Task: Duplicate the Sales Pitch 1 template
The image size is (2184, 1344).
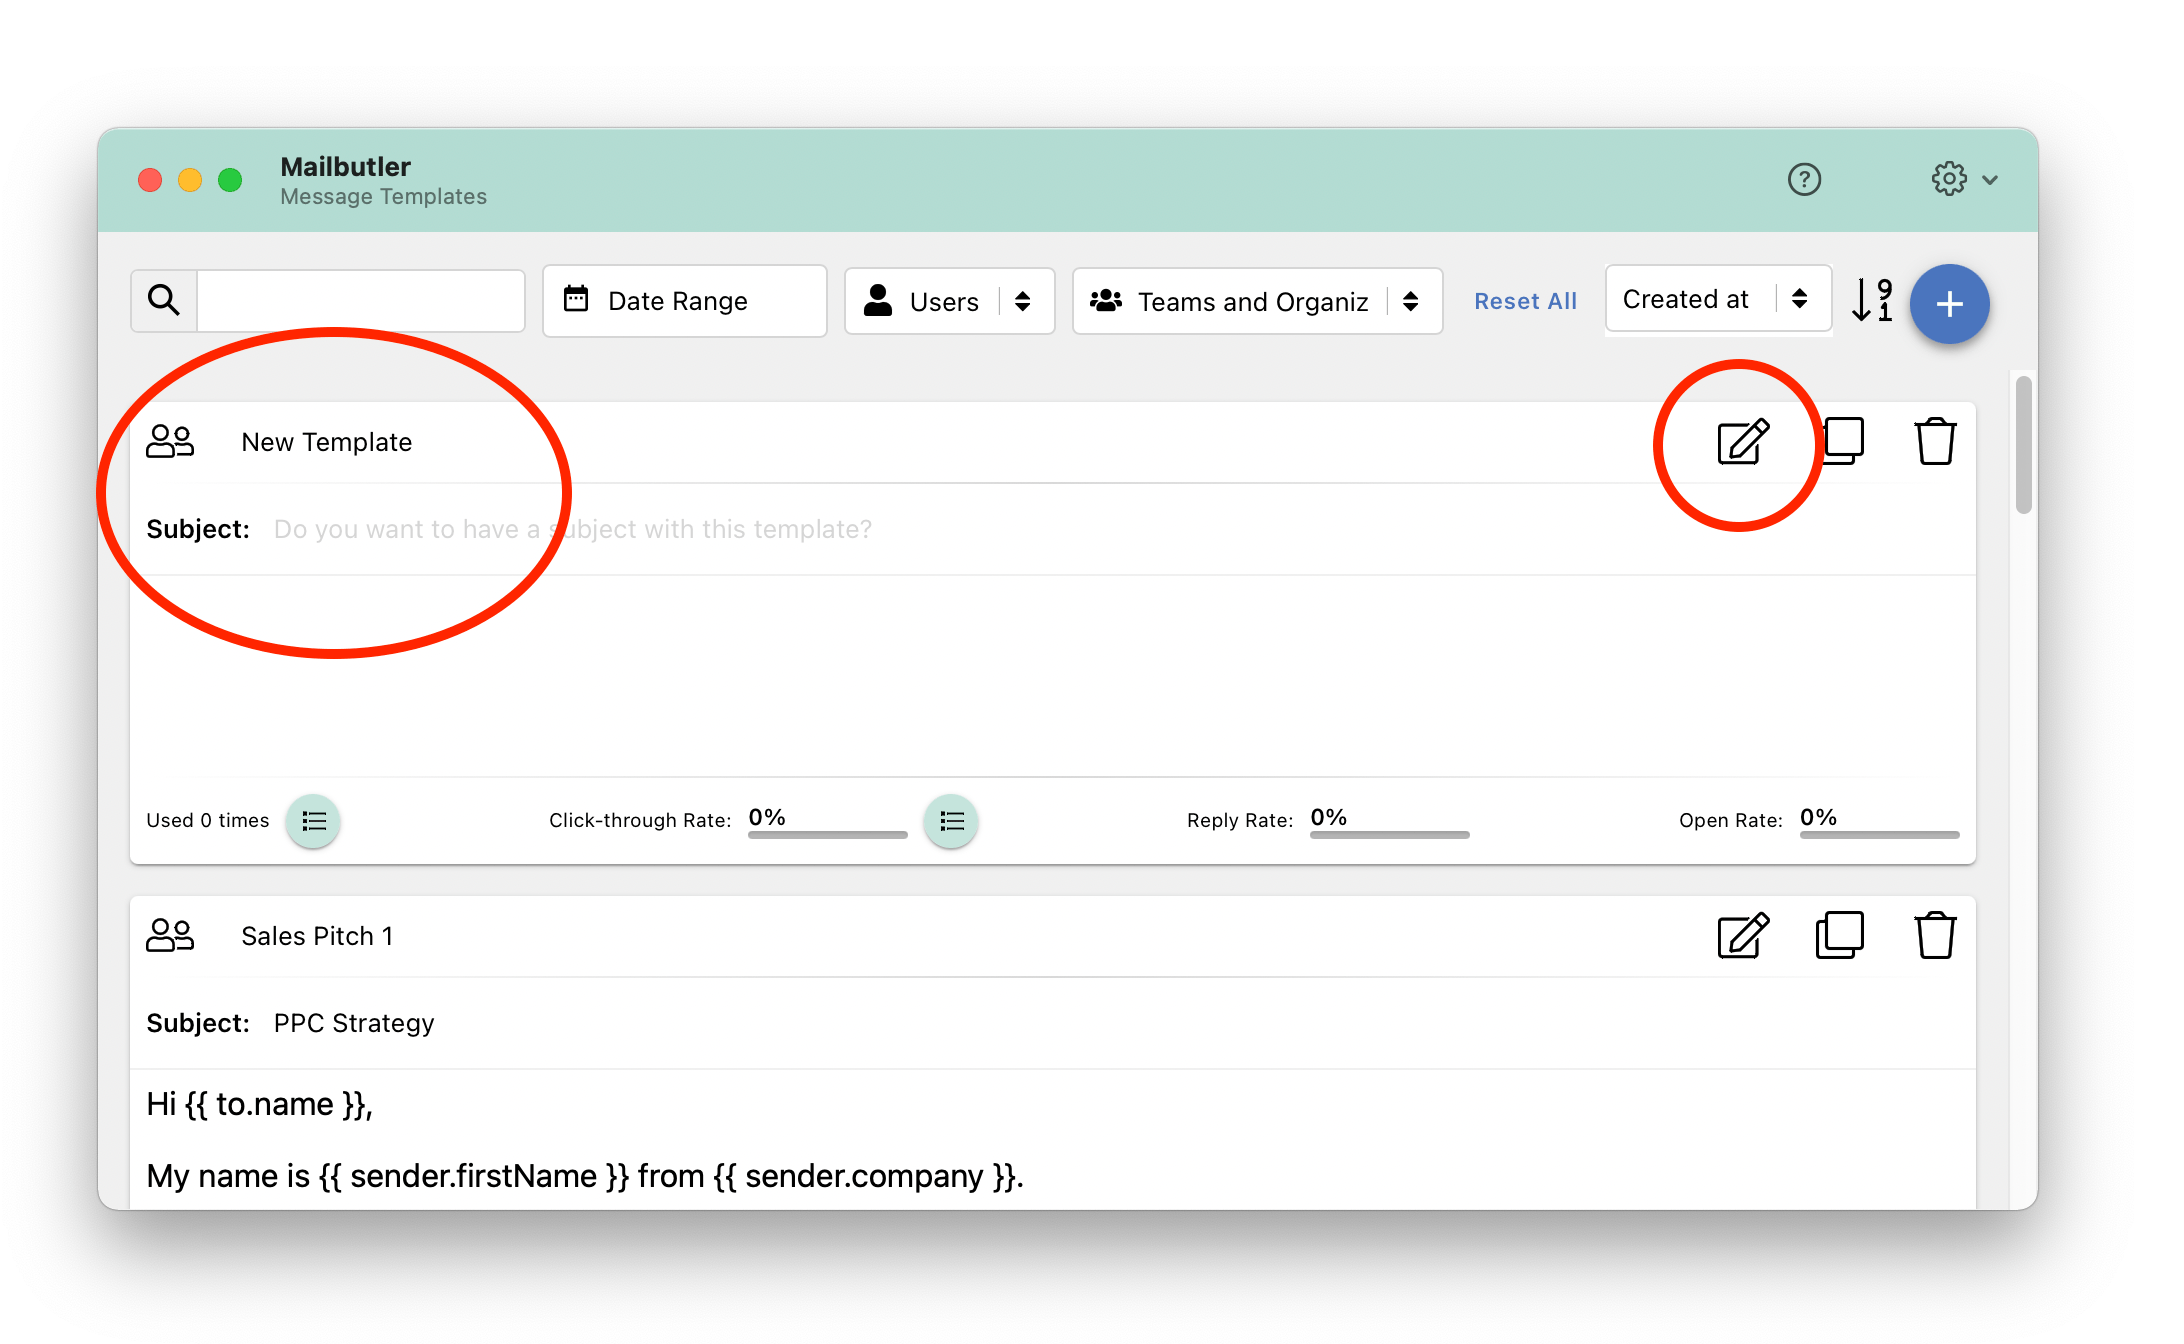Action: [1839, 936]
